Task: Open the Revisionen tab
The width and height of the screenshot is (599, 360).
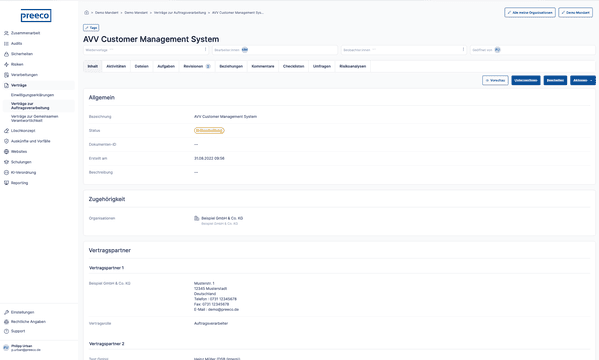Action: (197, 66)
